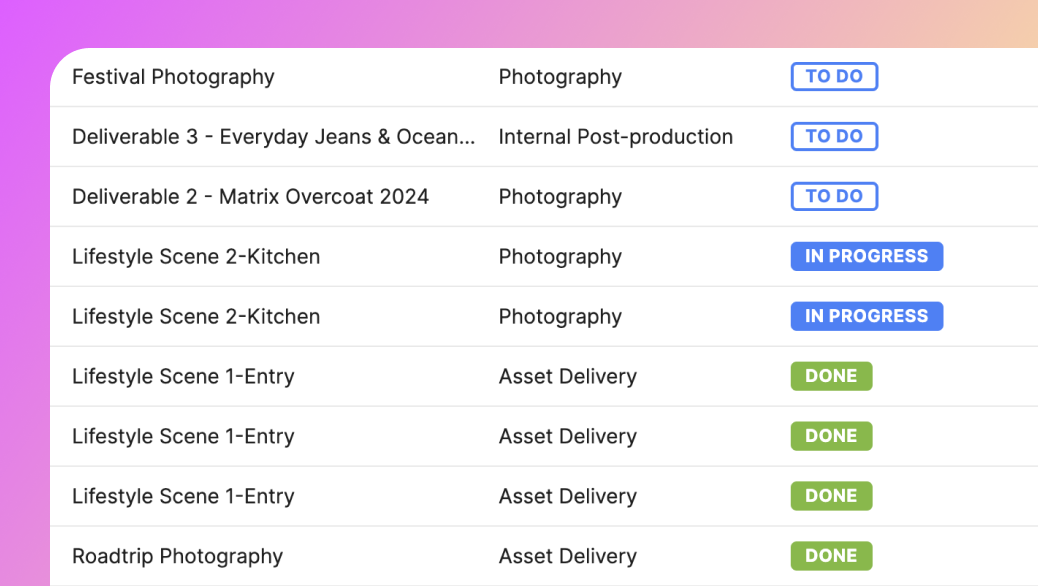Click the DONE badge on the second Lifestyle Scene 1-Entry
1038x586 pixels.
[x=831, y=436]
